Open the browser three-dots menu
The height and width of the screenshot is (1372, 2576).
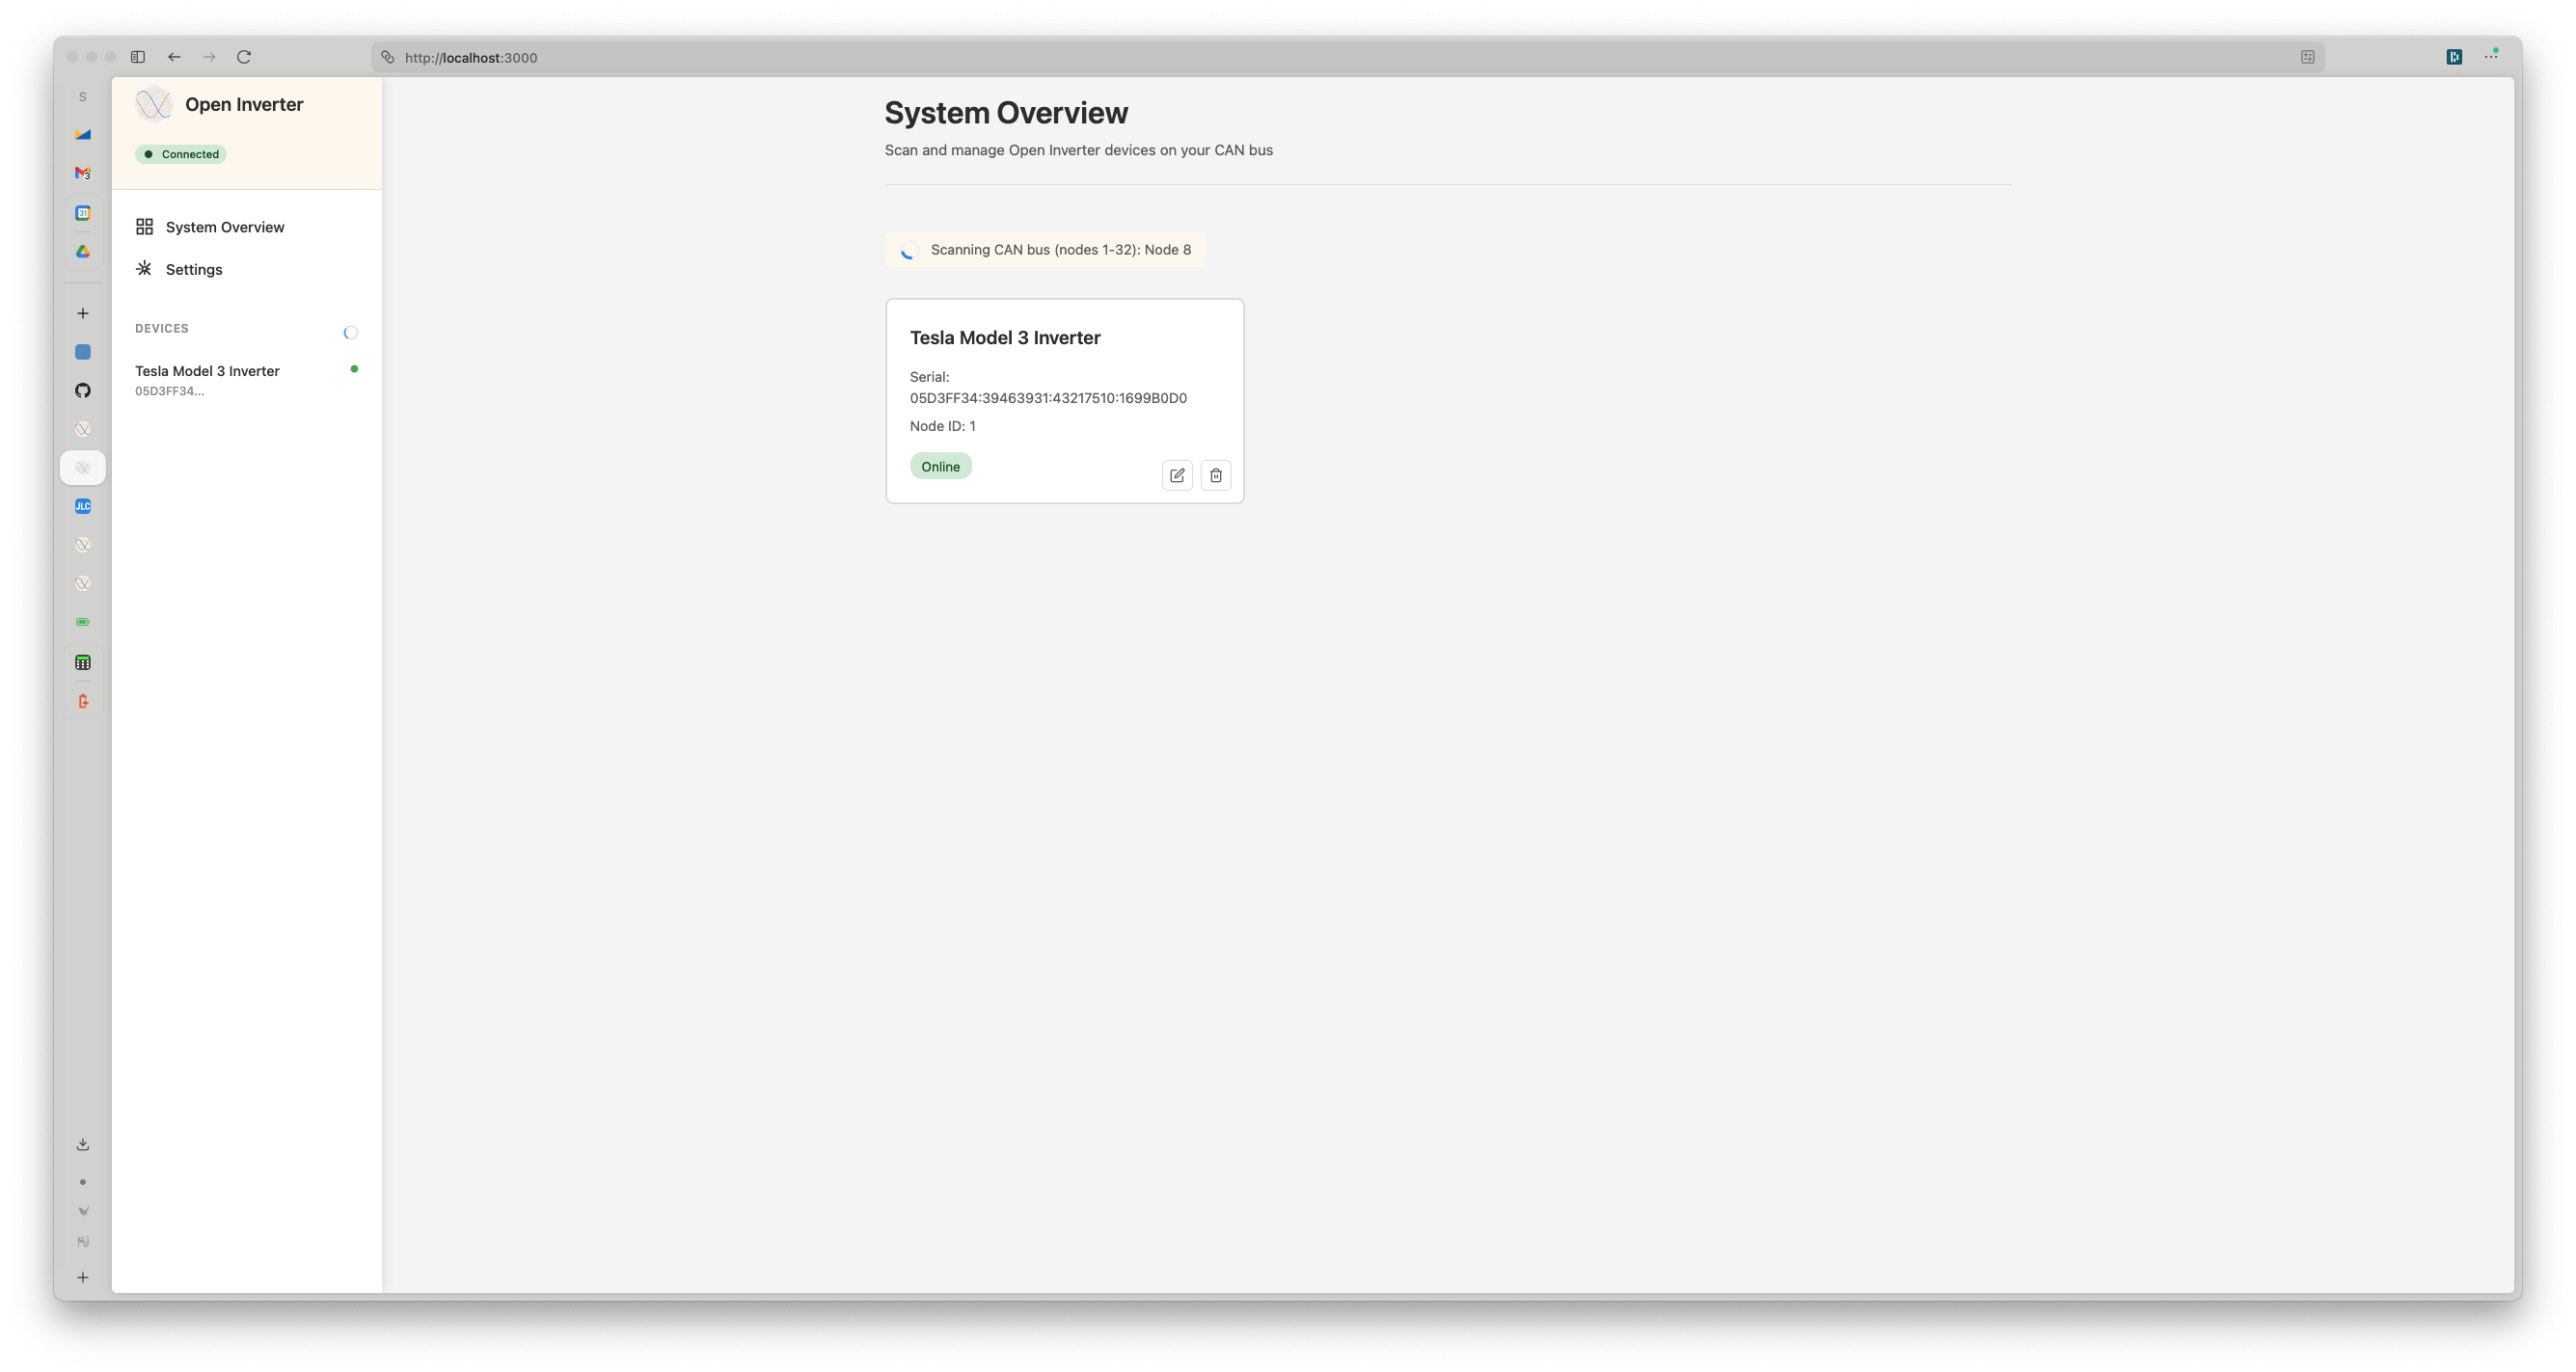click(2490, 57)
